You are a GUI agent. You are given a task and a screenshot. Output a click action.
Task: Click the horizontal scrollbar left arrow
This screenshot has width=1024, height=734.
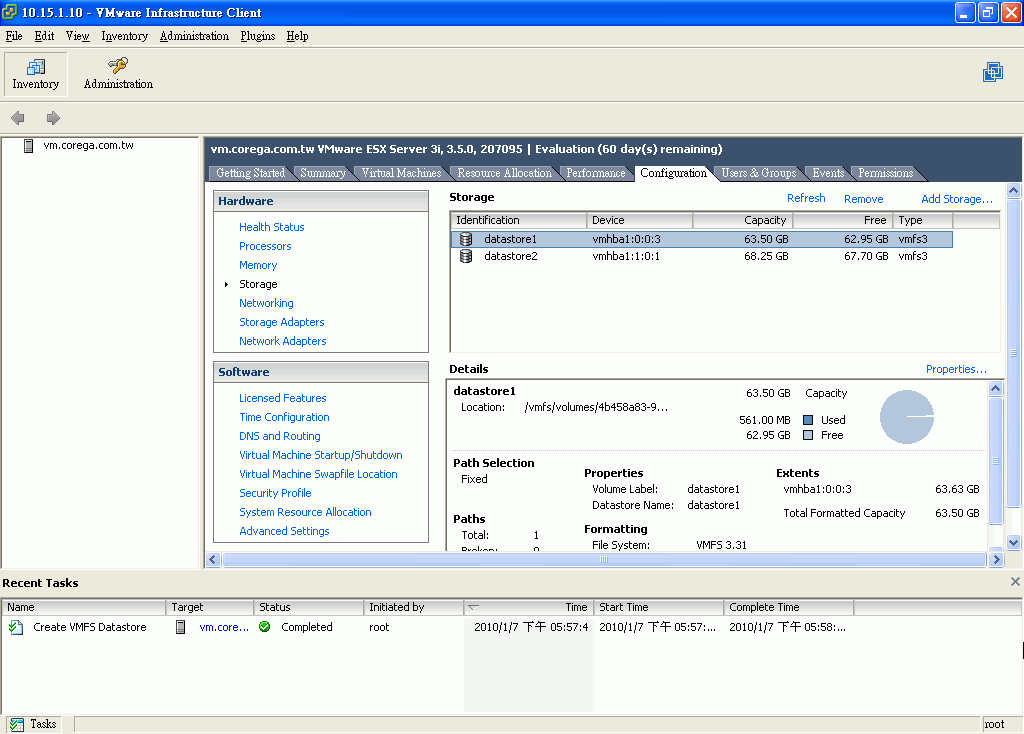tap(213, 560)
